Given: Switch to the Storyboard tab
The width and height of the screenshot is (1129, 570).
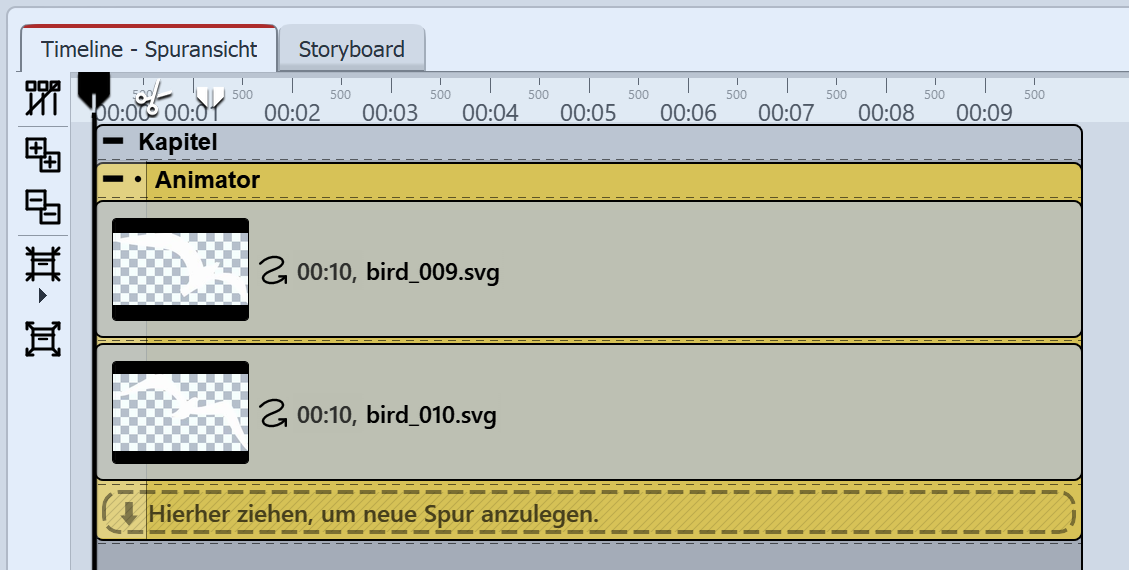Looking at the screenshot, I should pyautogui.click(x=351, y=49).
